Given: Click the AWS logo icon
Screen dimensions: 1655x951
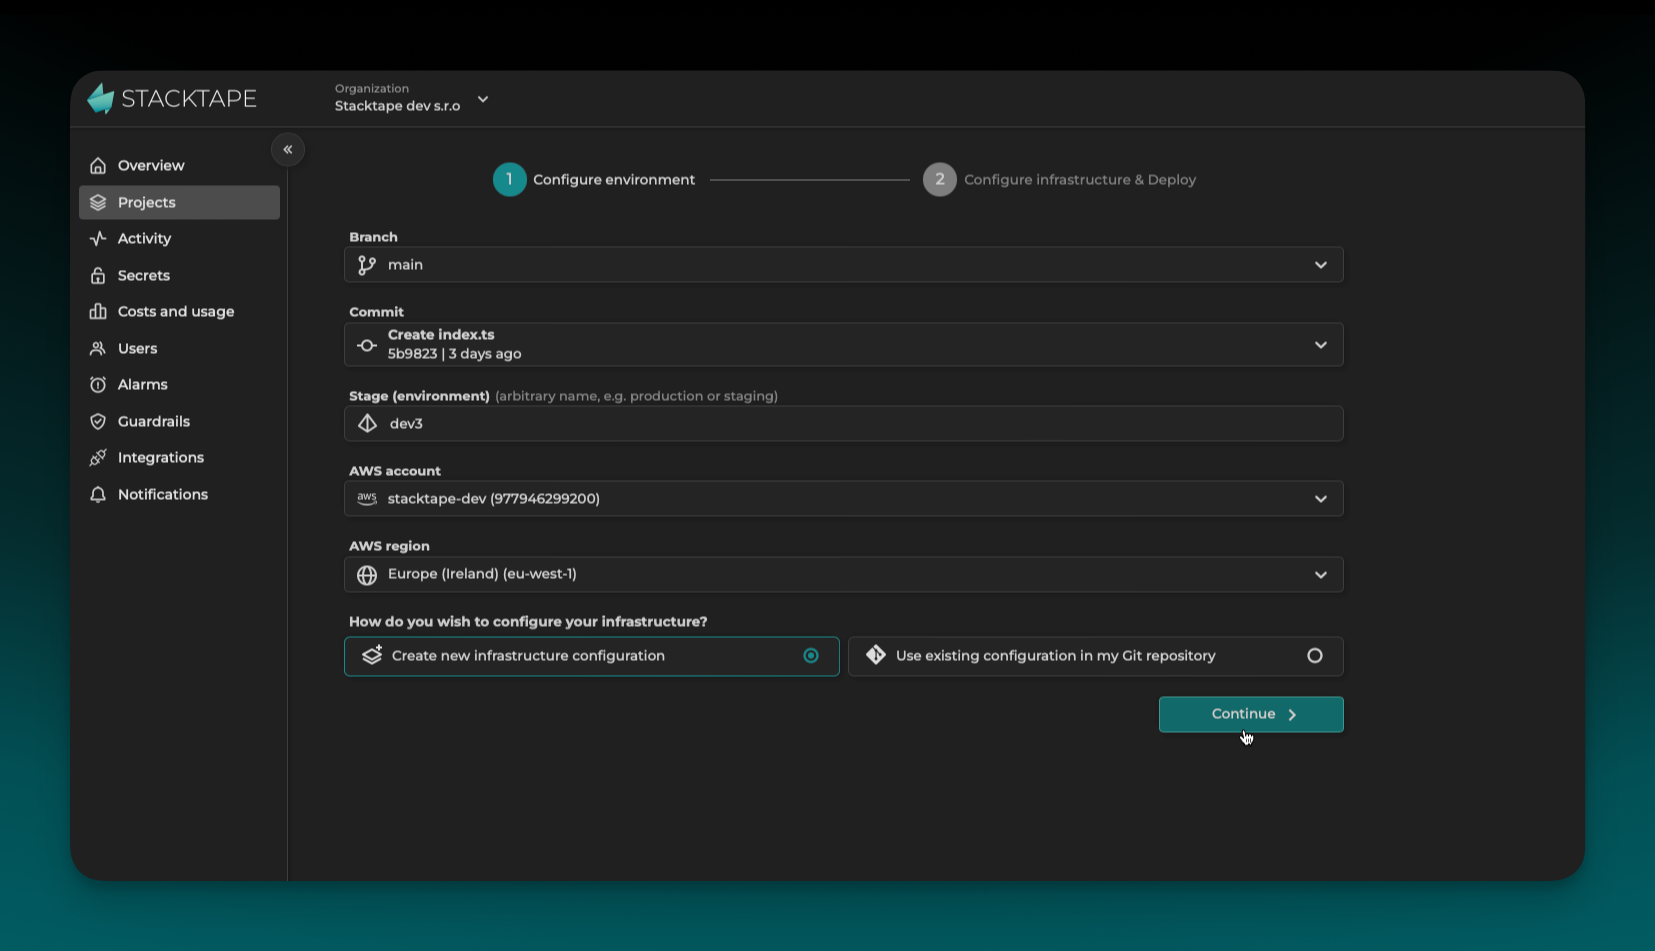Looking at the screenshot, I should (x=367, y=499).
